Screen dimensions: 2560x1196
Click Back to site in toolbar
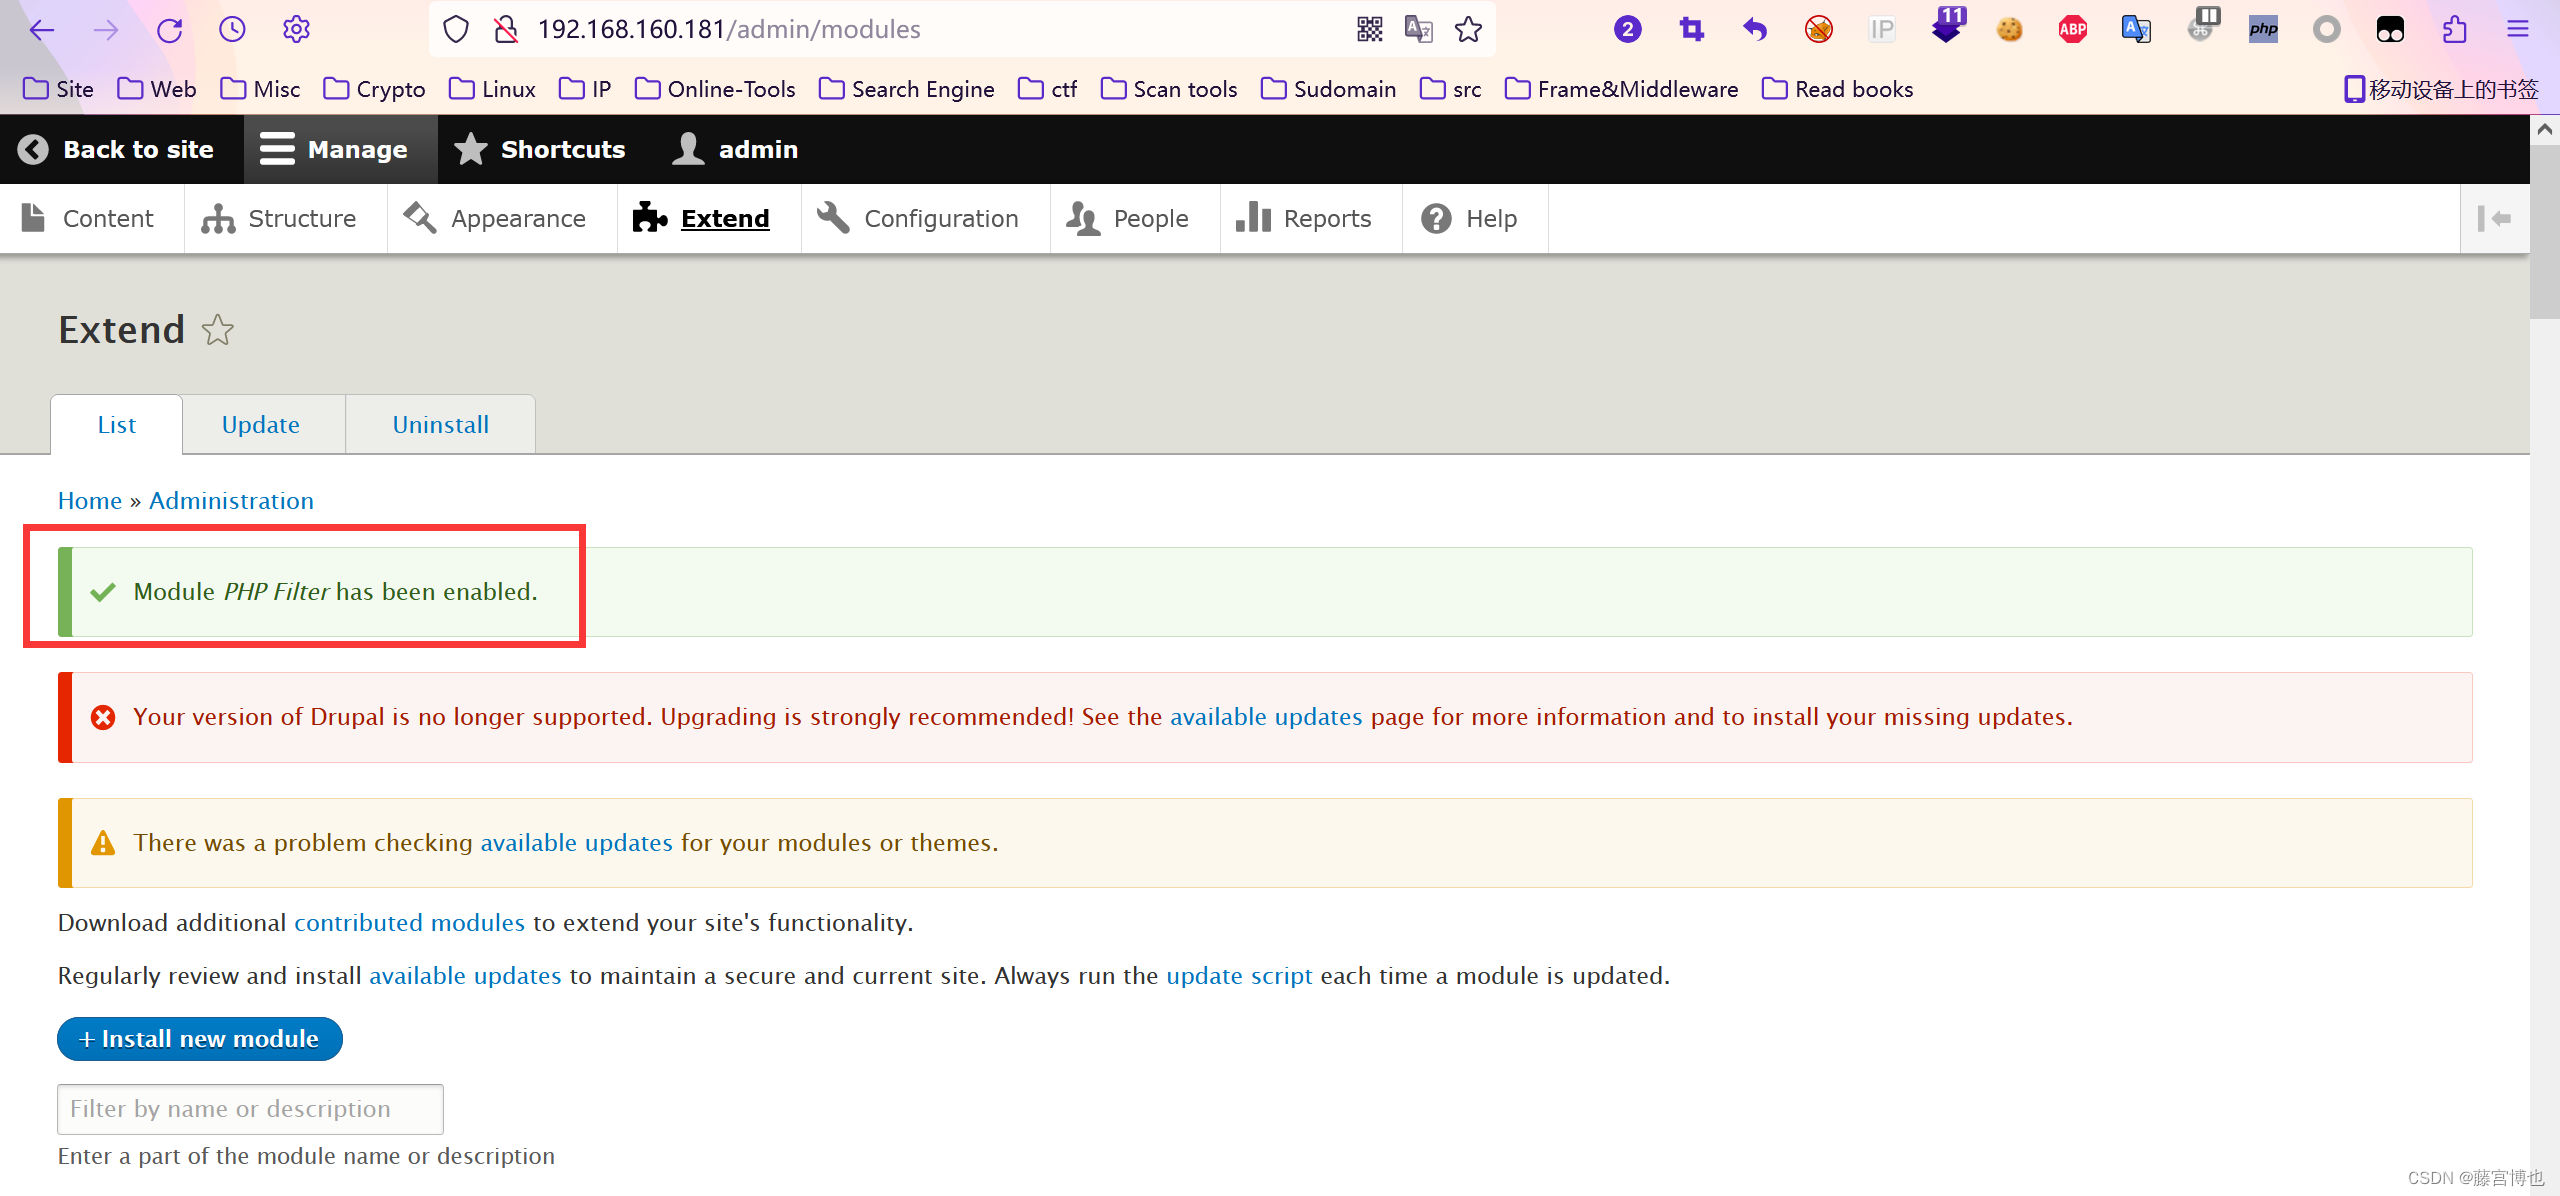(x=116, y=149)
